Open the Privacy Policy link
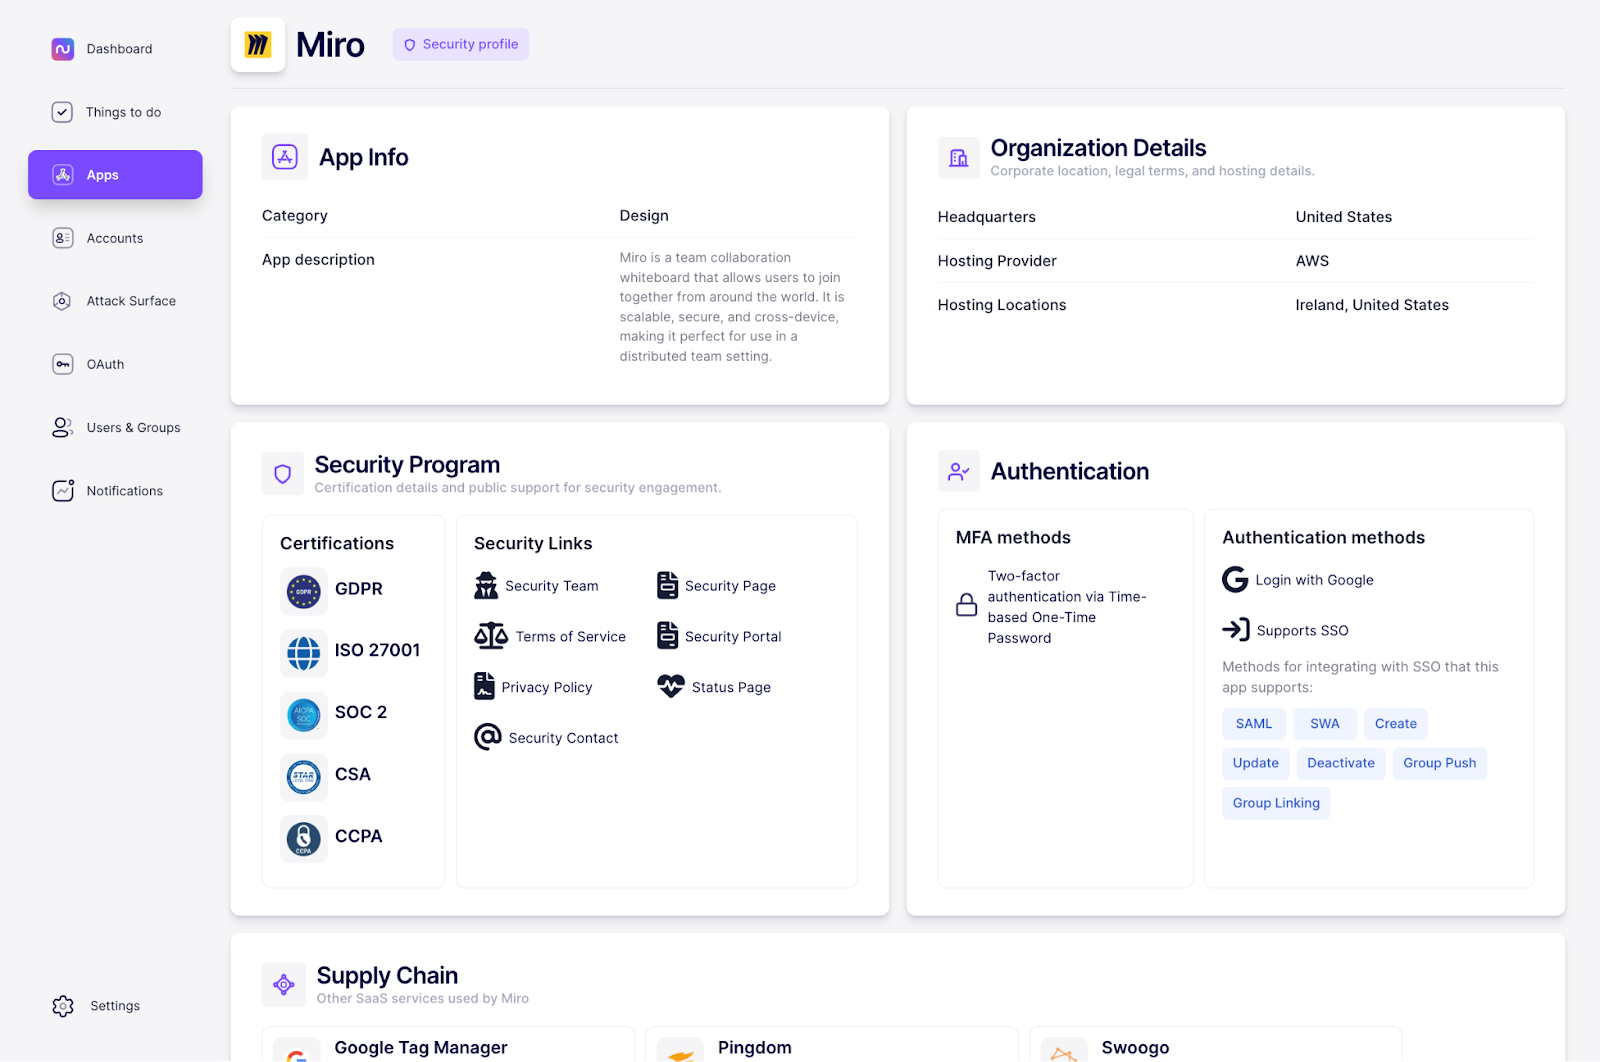Image resolution: width=1600 pixels, height=1062 pixels. (x=546, y=688)
